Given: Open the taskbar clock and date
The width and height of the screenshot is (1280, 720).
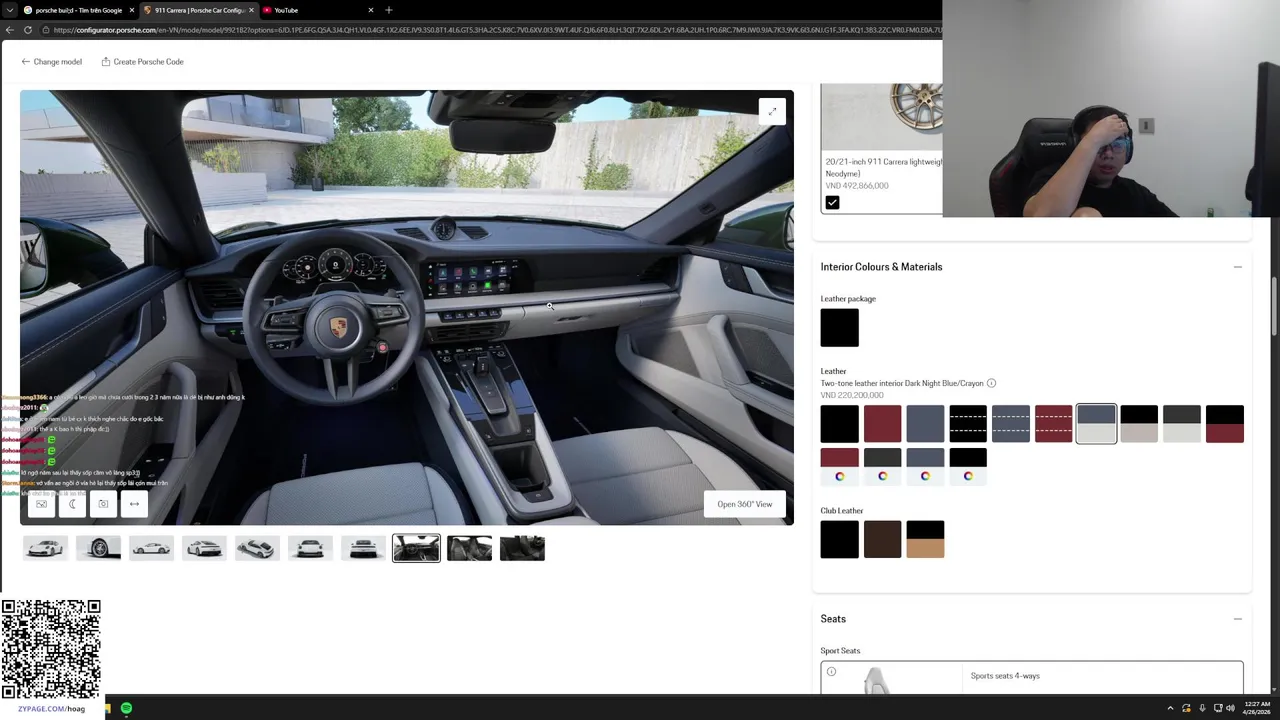Looking at the screenshot, I should coord(1256,708).
